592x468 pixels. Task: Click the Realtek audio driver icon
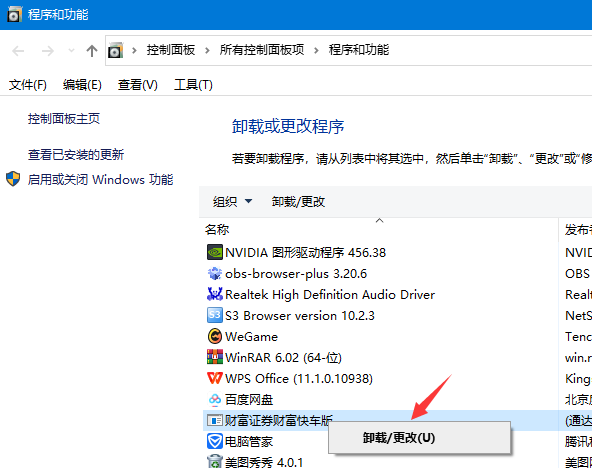[x=215, y=294]
